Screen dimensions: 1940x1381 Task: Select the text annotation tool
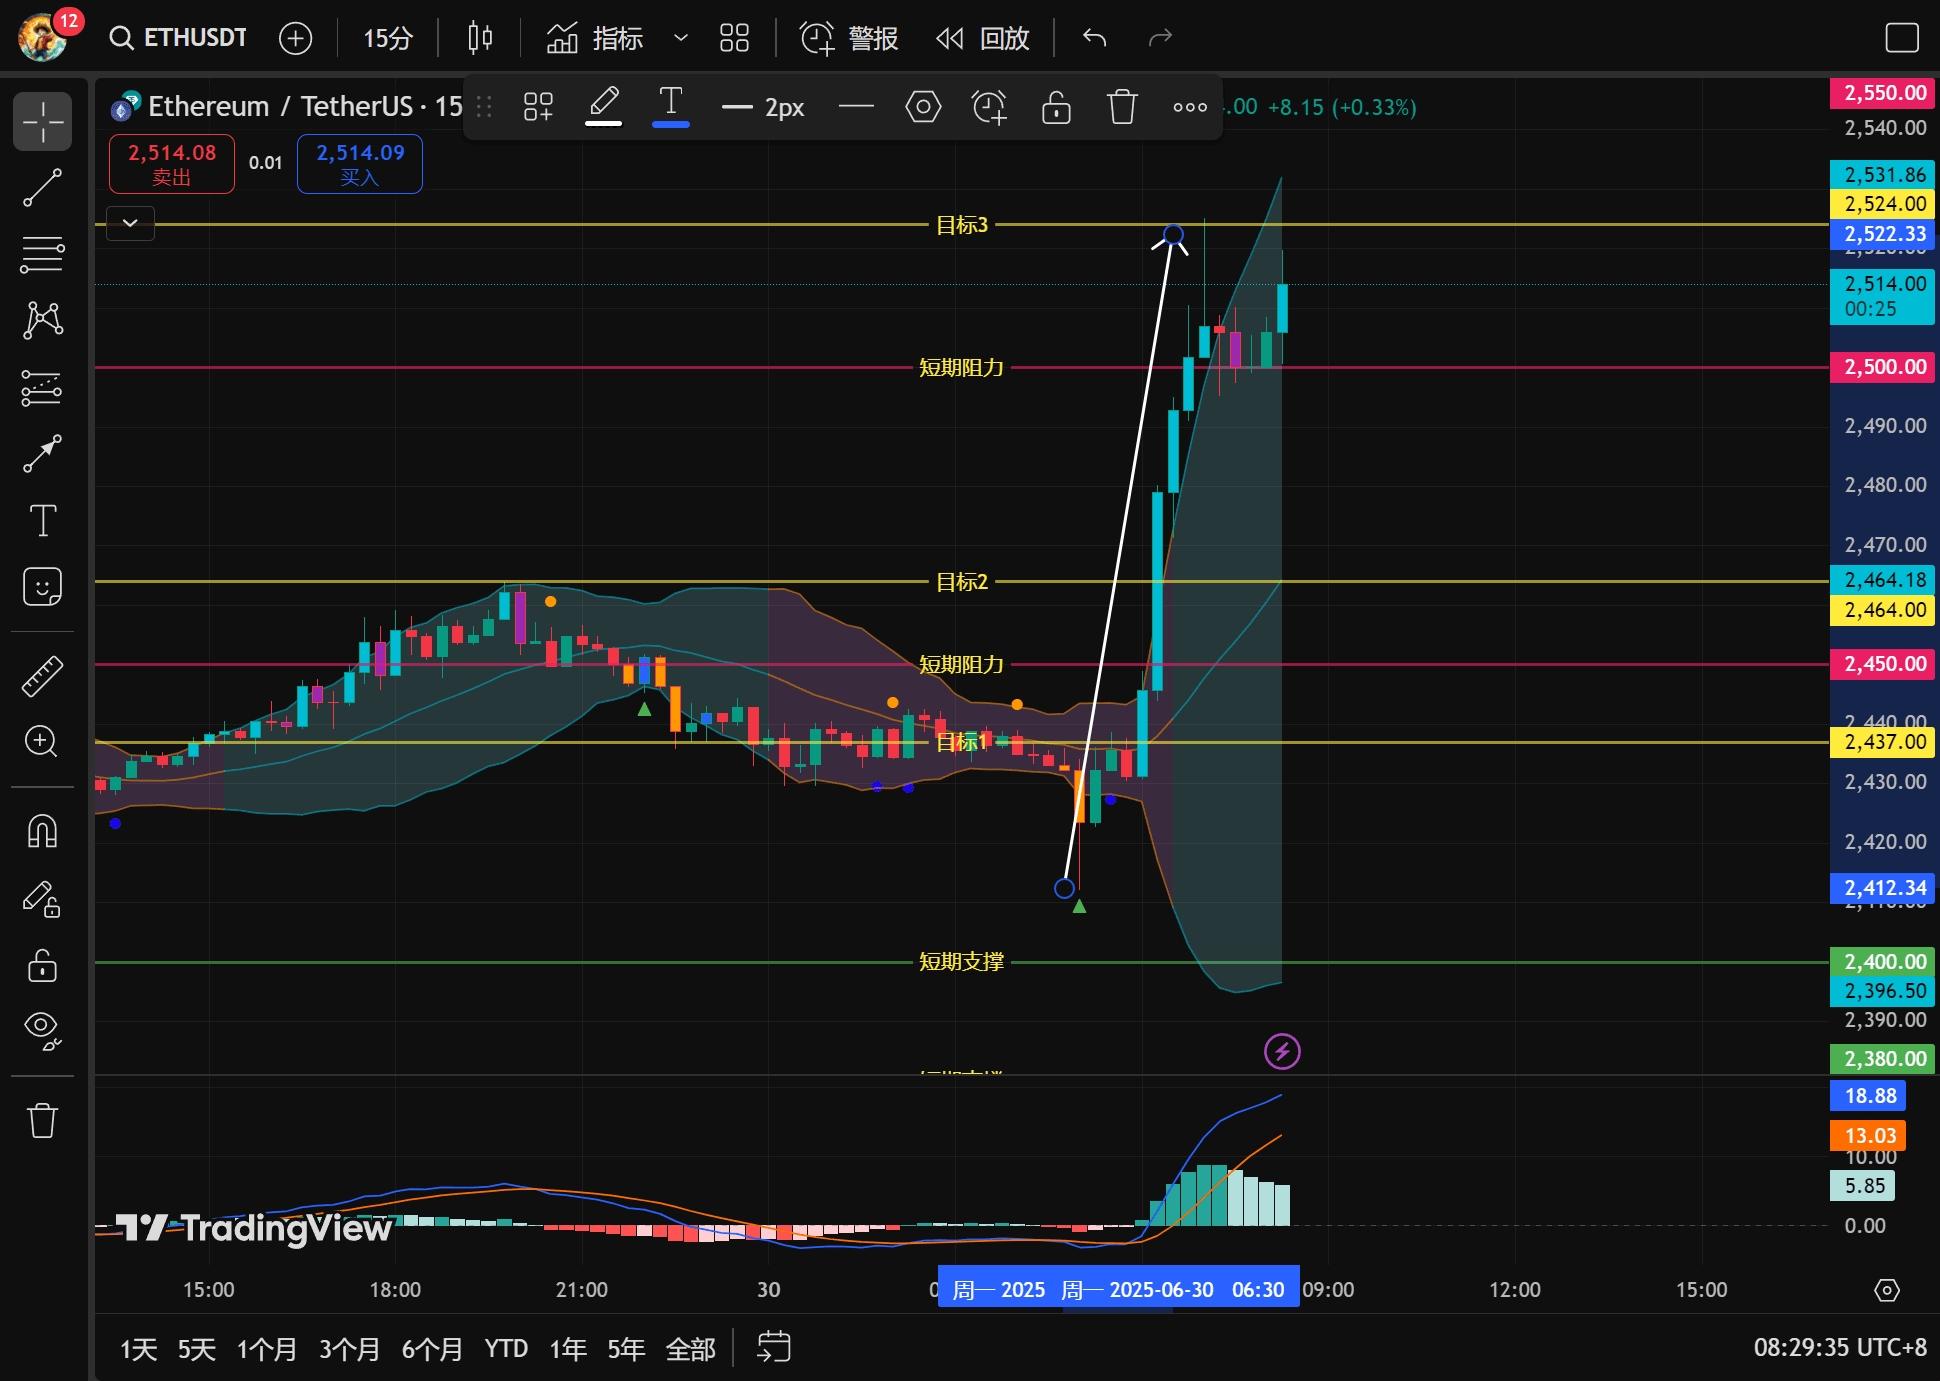tap(42, 521)
